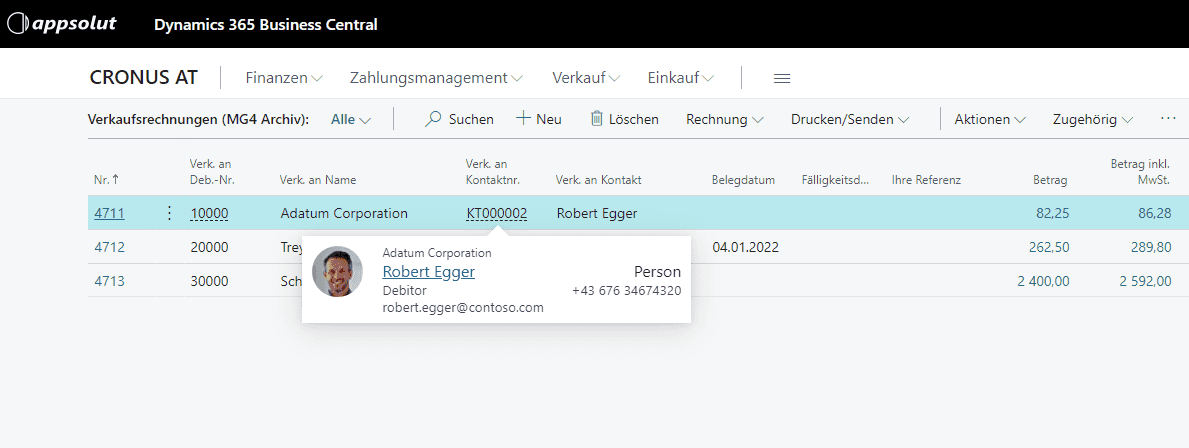Open the Rechnung actions menu

pos(725,119)
